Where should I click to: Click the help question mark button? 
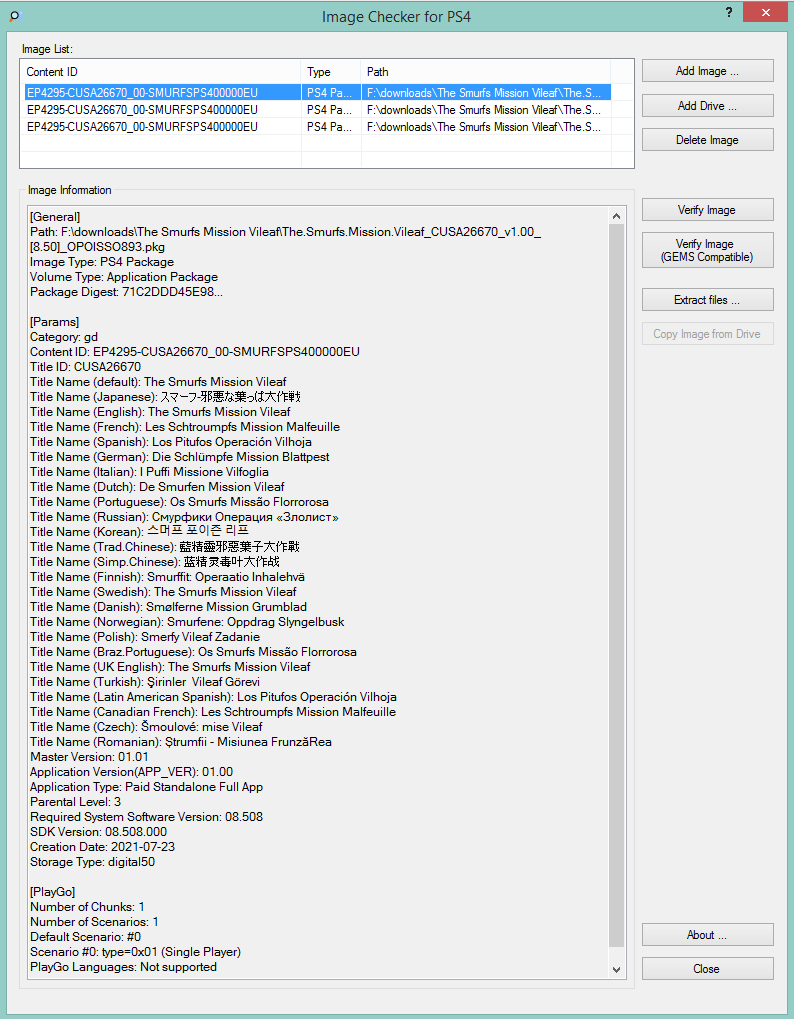click(729, 12)
